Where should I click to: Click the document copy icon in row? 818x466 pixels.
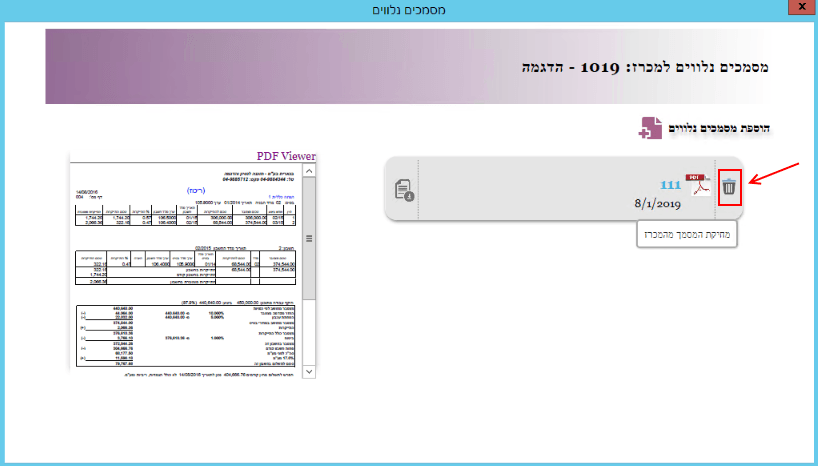click(x=404, y=188)
